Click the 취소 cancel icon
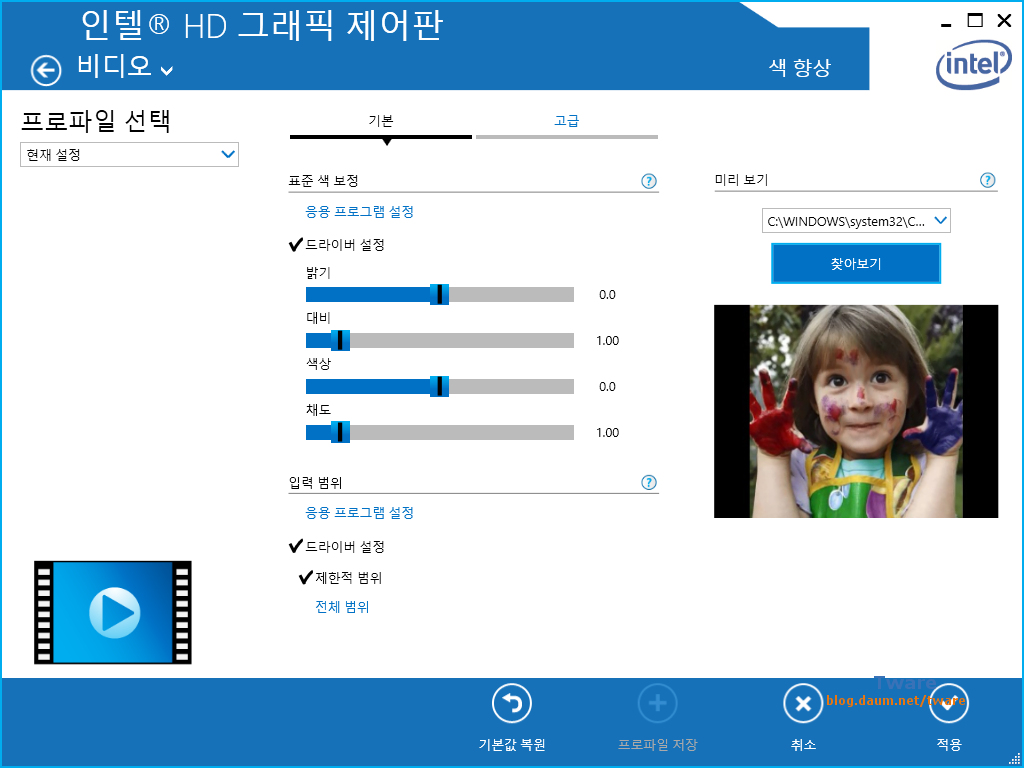The height and width of the screenshot is (768, 1024). pos(803,703)
